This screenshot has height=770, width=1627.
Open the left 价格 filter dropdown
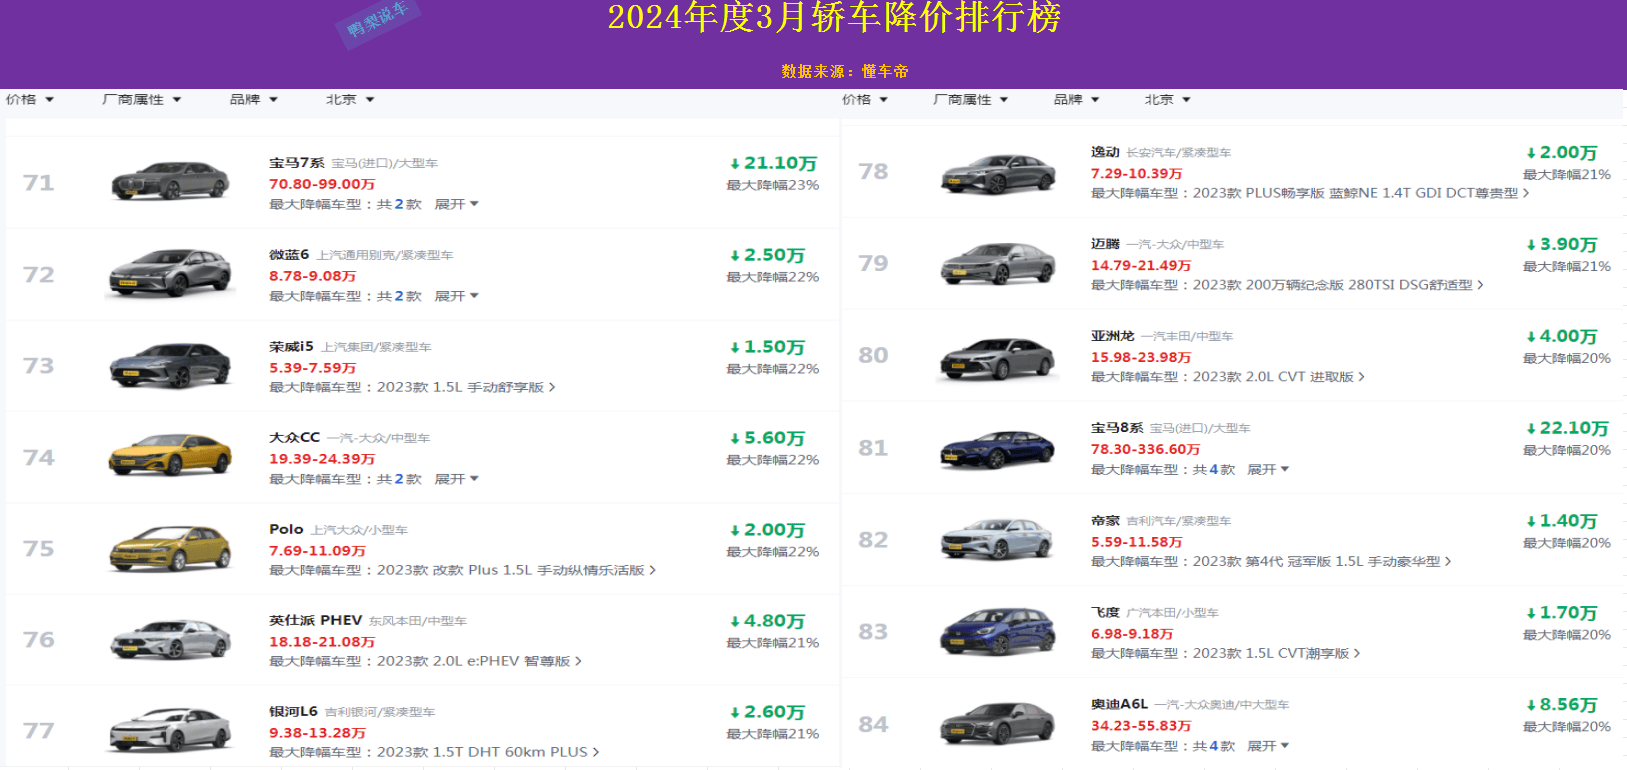(x=29, y=100)
